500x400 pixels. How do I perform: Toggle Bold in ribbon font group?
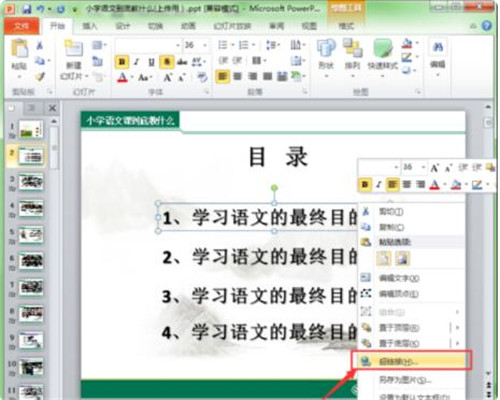[122, 62]
